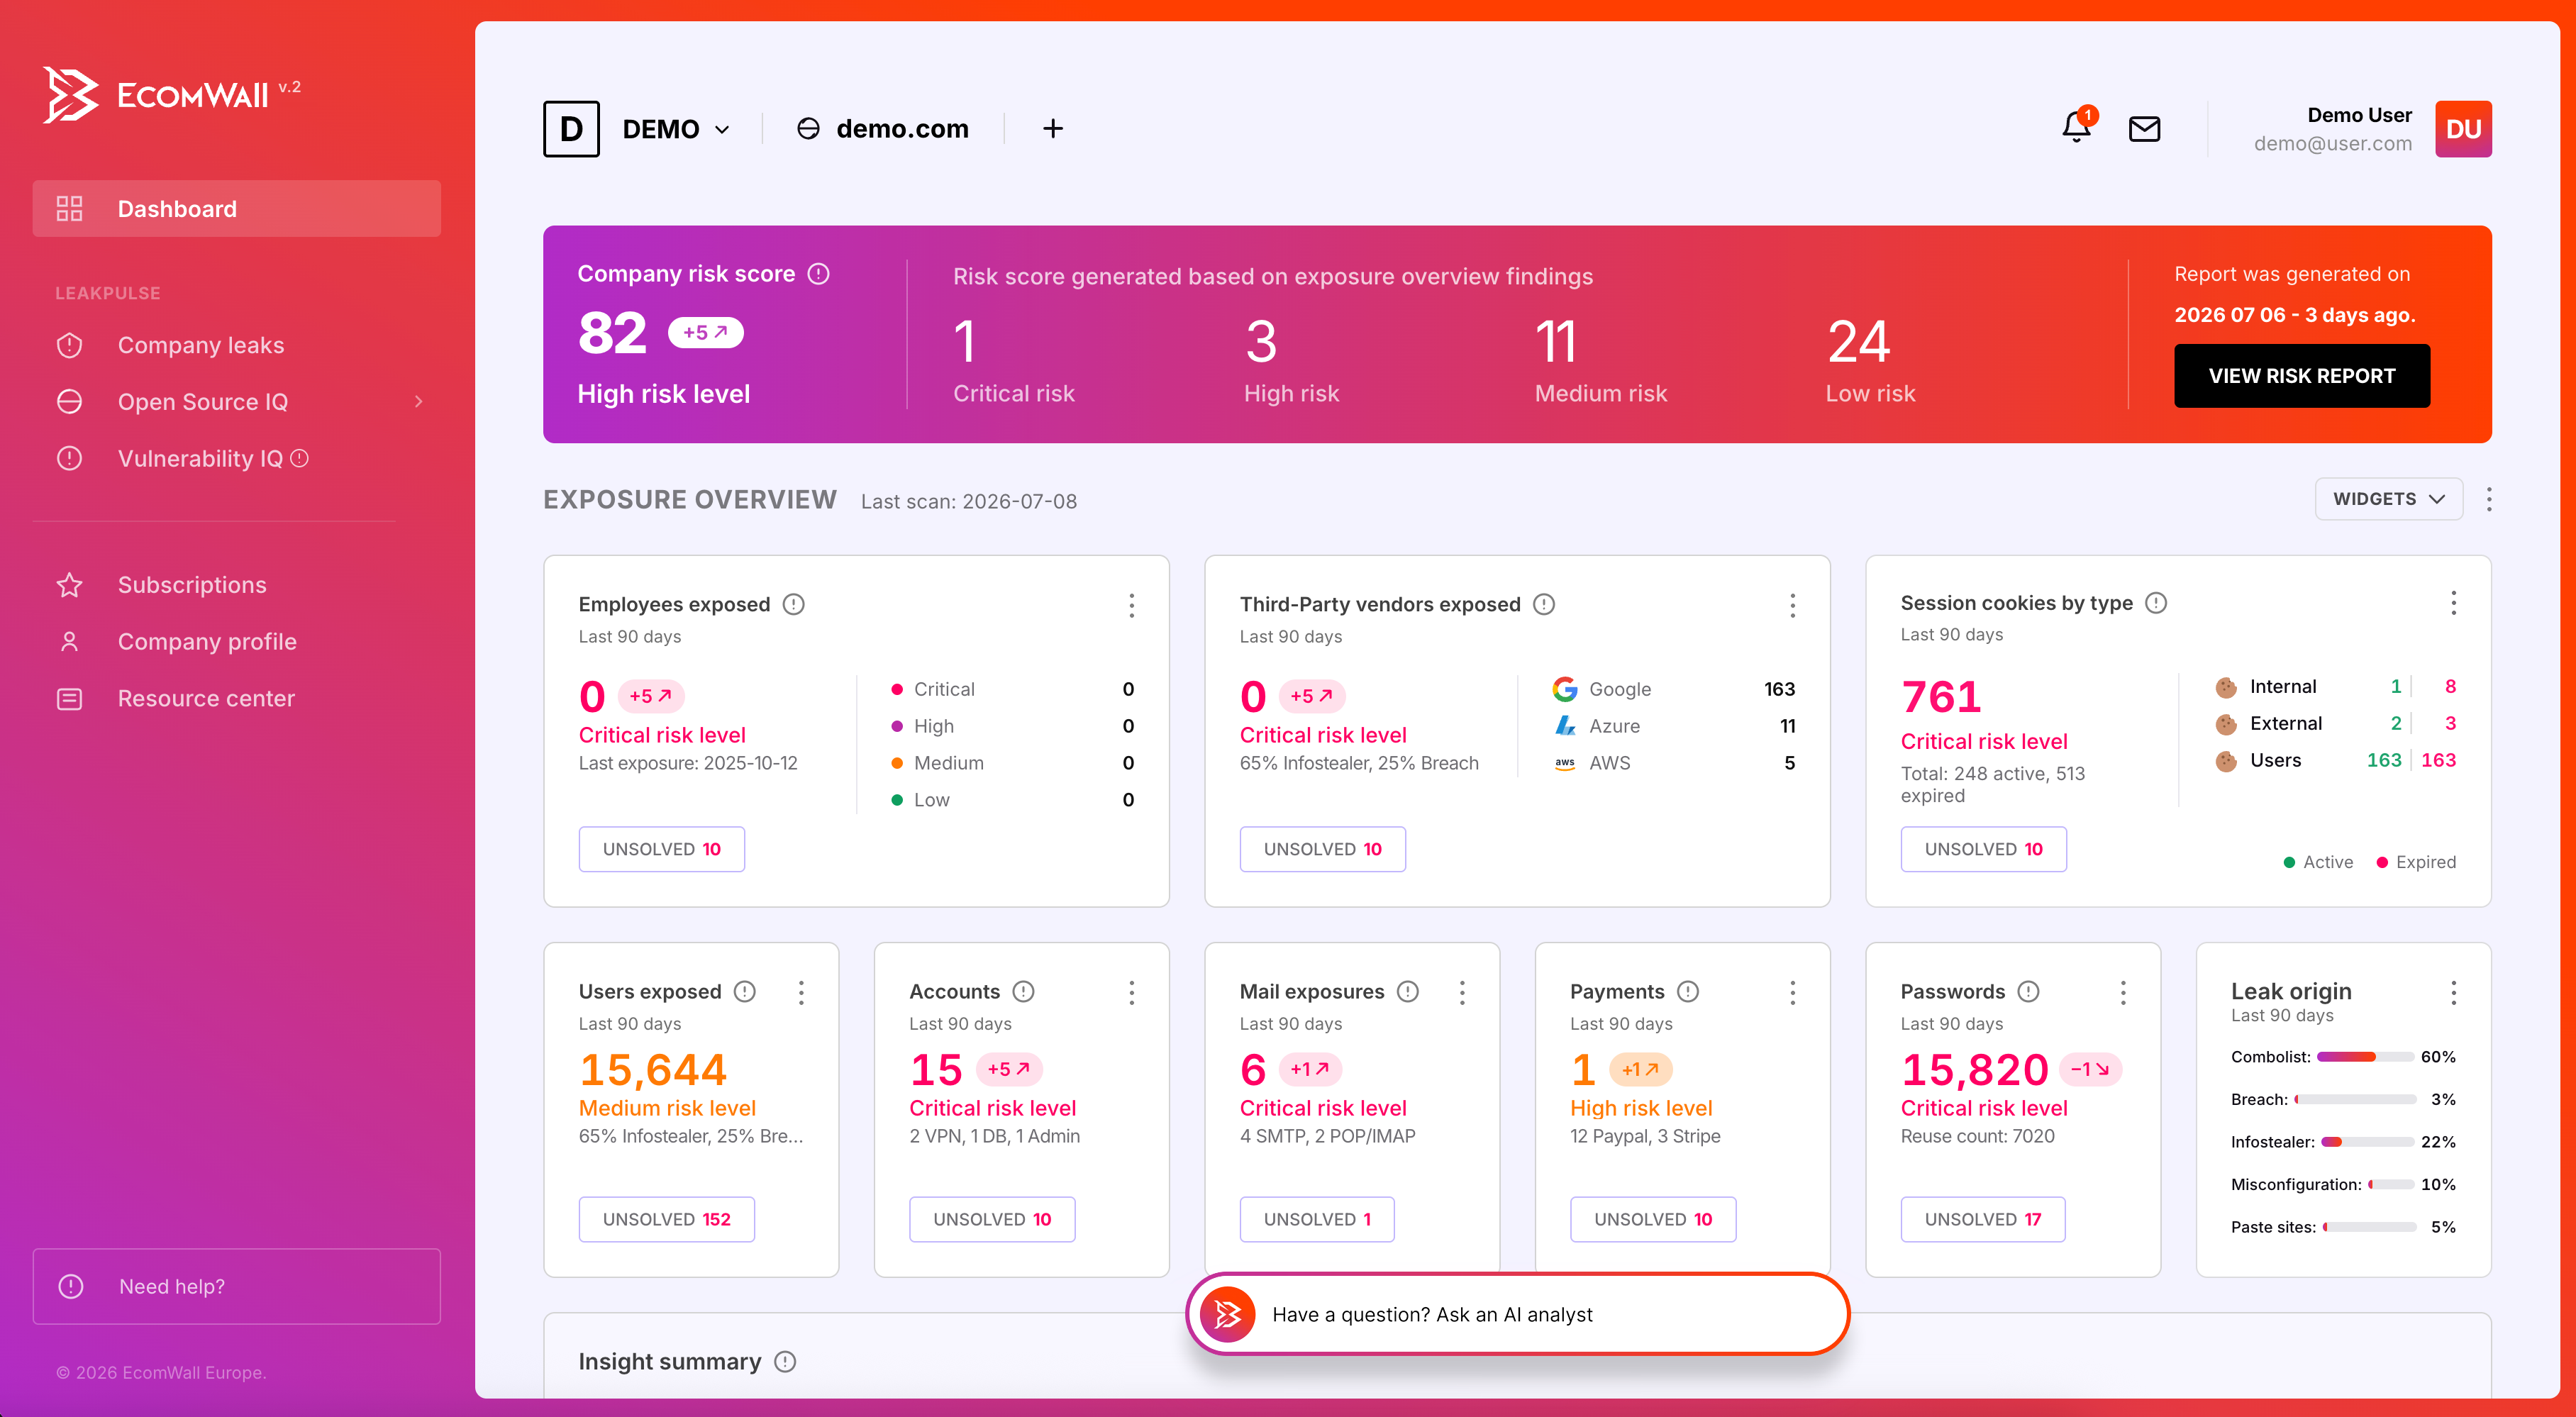The image size is (2576, 1417).
Task: Click the Google vendor row
Action: [1673, 689]
